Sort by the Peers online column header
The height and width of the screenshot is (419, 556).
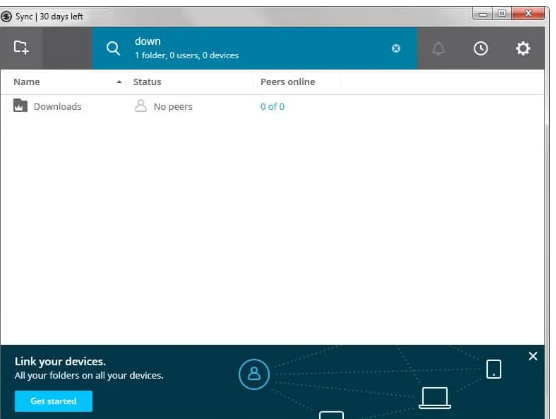point(288,82)
